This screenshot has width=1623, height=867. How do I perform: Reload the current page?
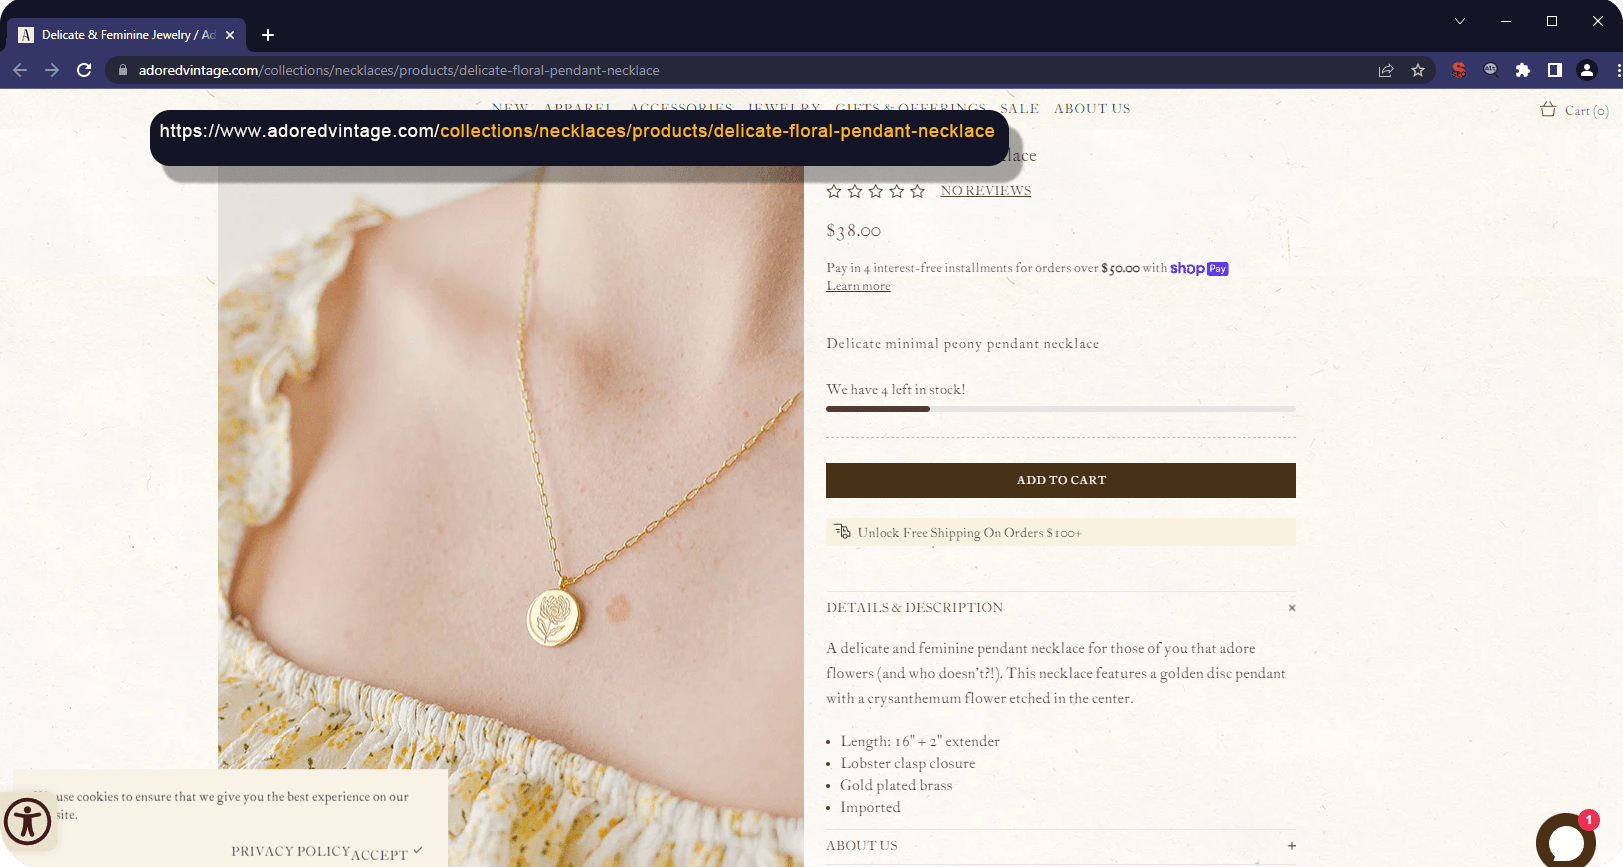click(84, 70)
